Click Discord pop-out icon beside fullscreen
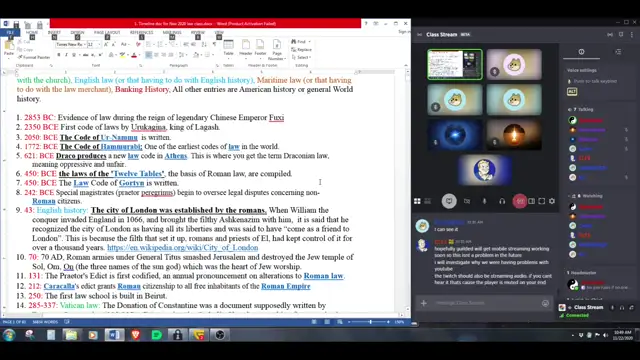The height and width of the screenshot is (360, 640). coord(531,201)
